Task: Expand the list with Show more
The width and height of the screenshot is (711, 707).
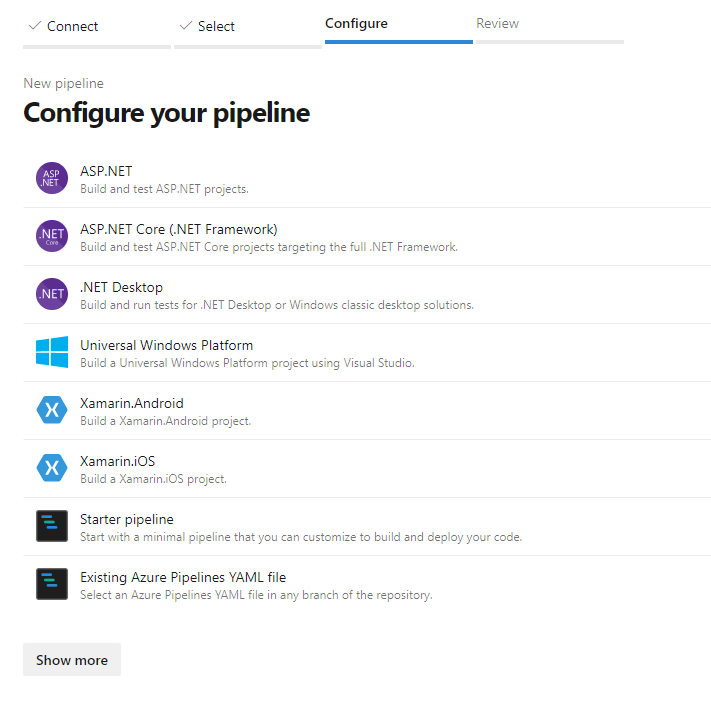Action: 72,660
